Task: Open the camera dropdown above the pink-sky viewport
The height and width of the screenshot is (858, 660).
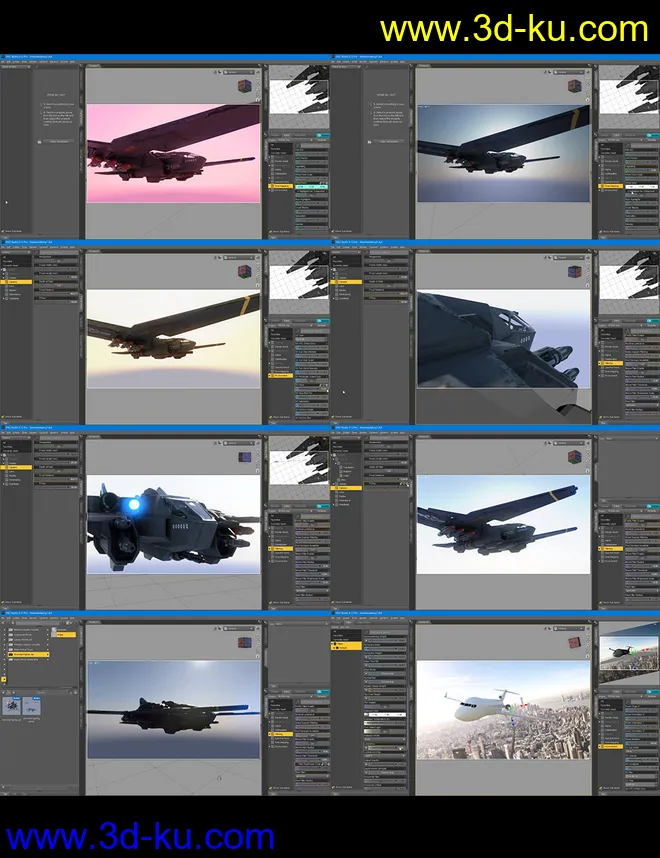Action: (x=238, y=72)
